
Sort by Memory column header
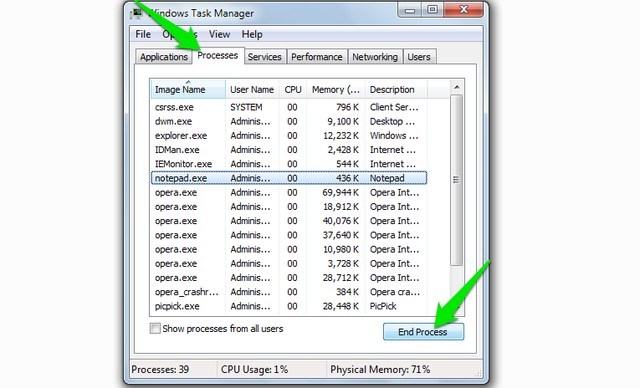(336, 89)
